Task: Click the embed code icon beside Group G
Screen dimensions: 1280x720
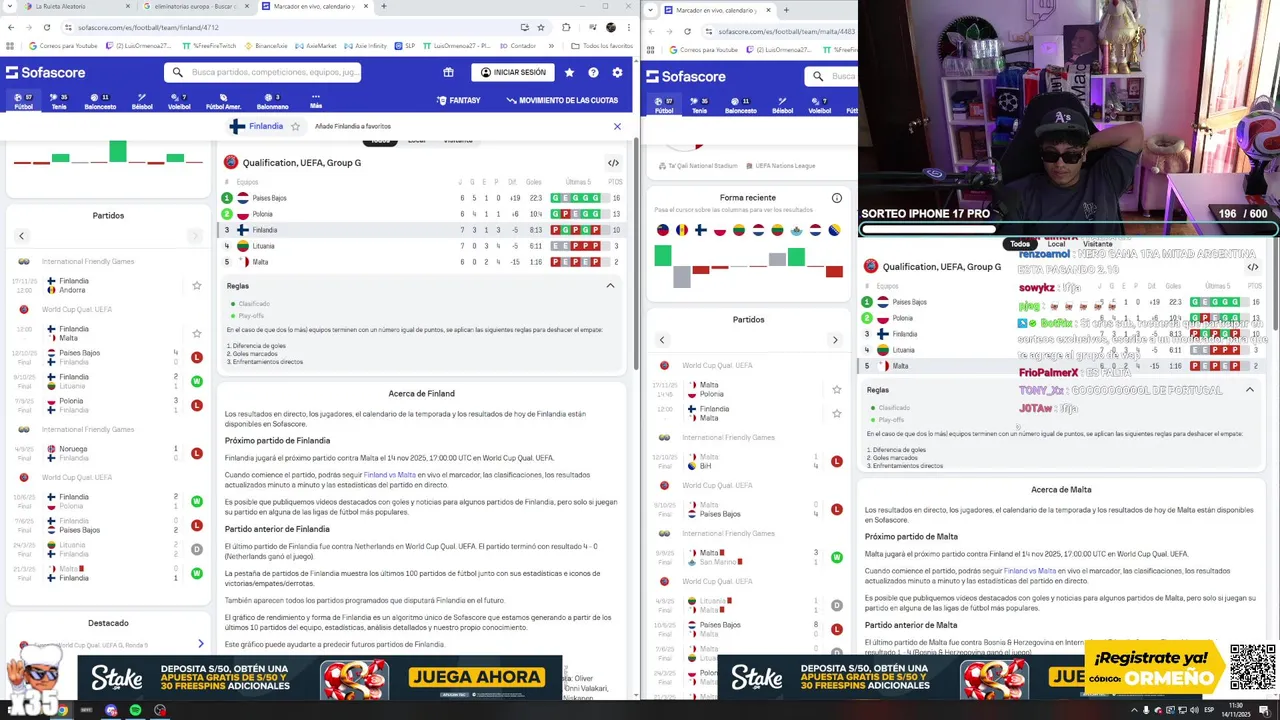Action: coord(613,162)
